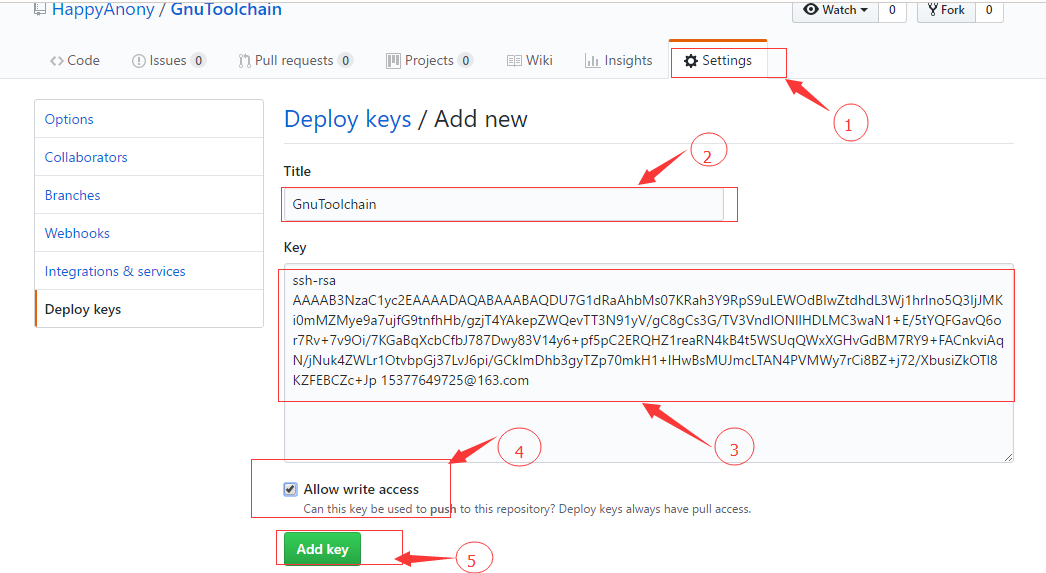
Task: Open the HappyAnony user profile link
Action: click(103, 9)
